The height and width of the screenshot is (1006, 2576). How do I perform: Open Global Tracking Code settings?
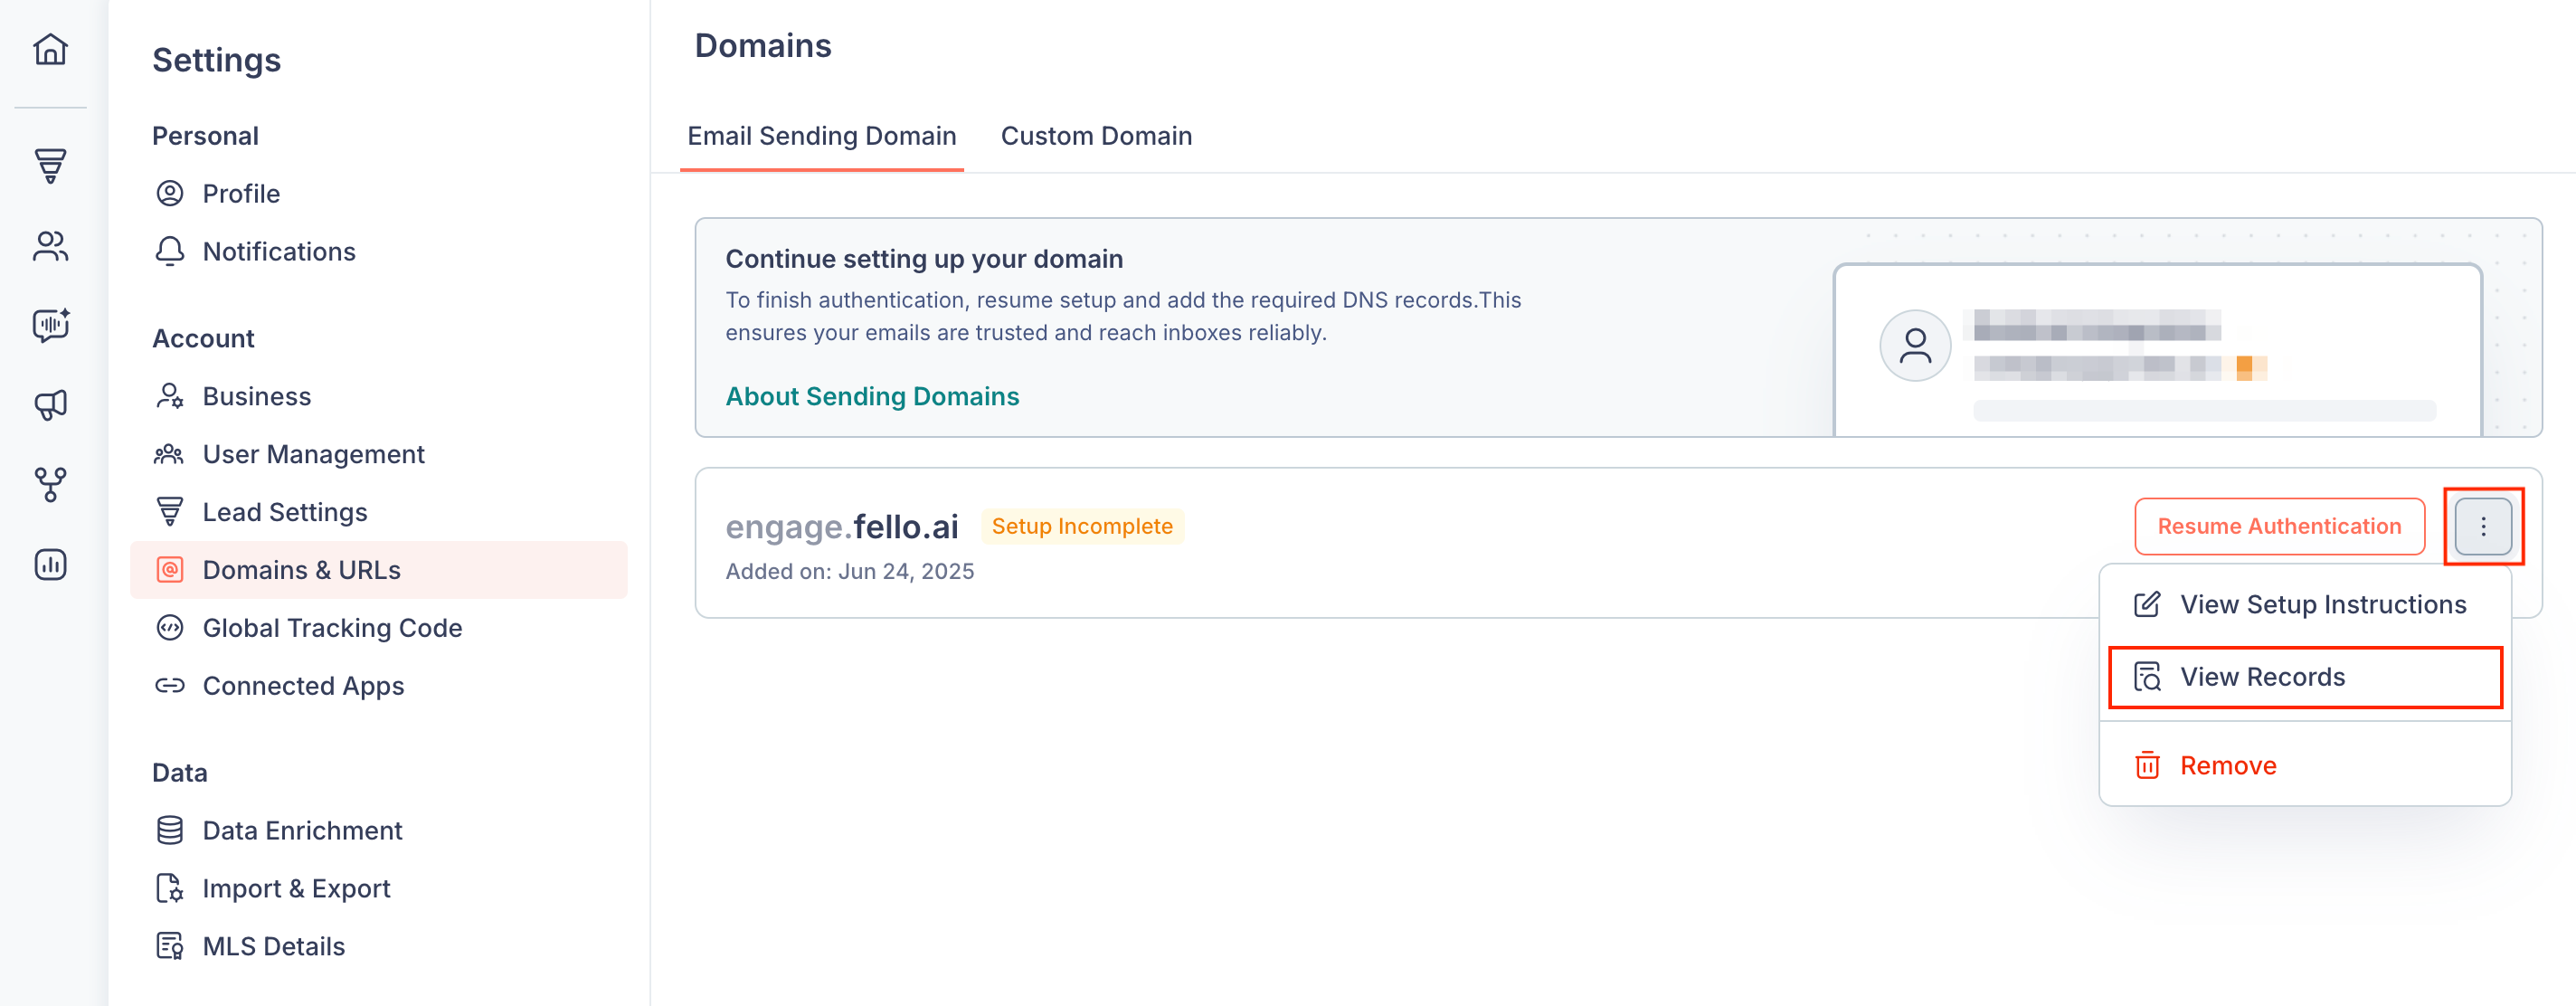(332, 628)
